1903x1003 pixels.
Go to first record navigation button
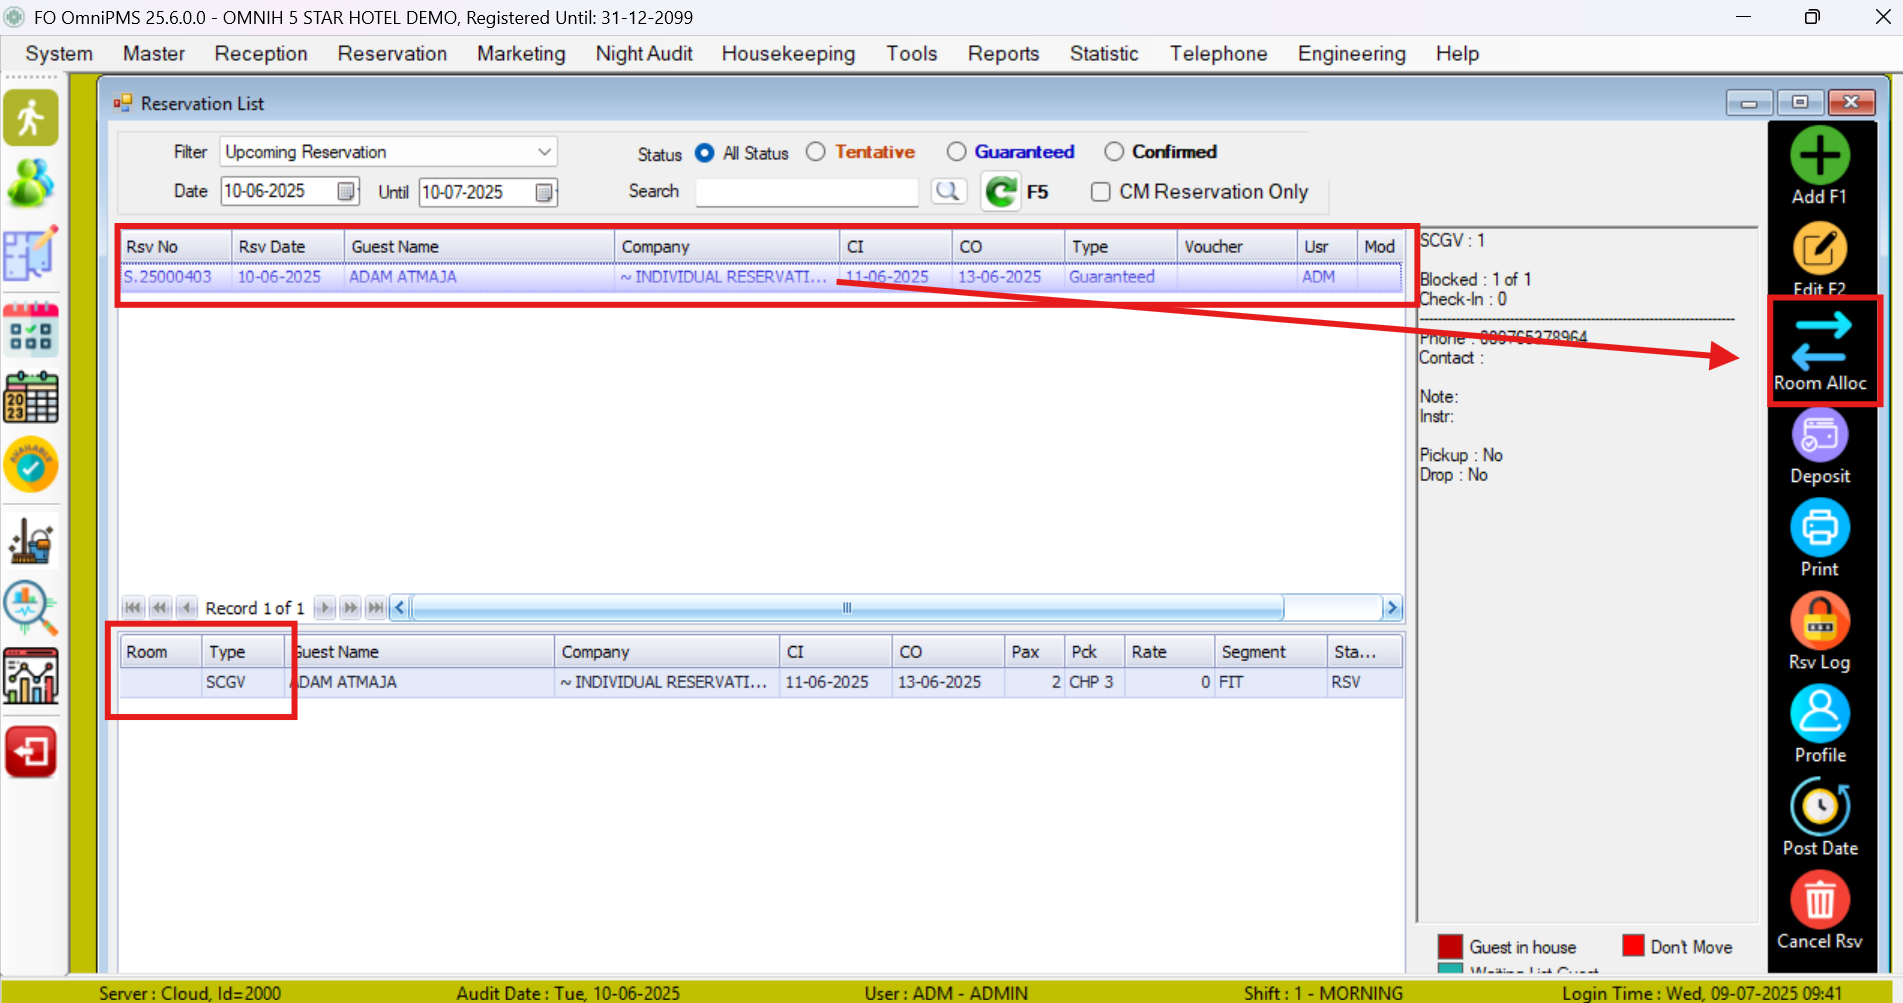point(133,607)
